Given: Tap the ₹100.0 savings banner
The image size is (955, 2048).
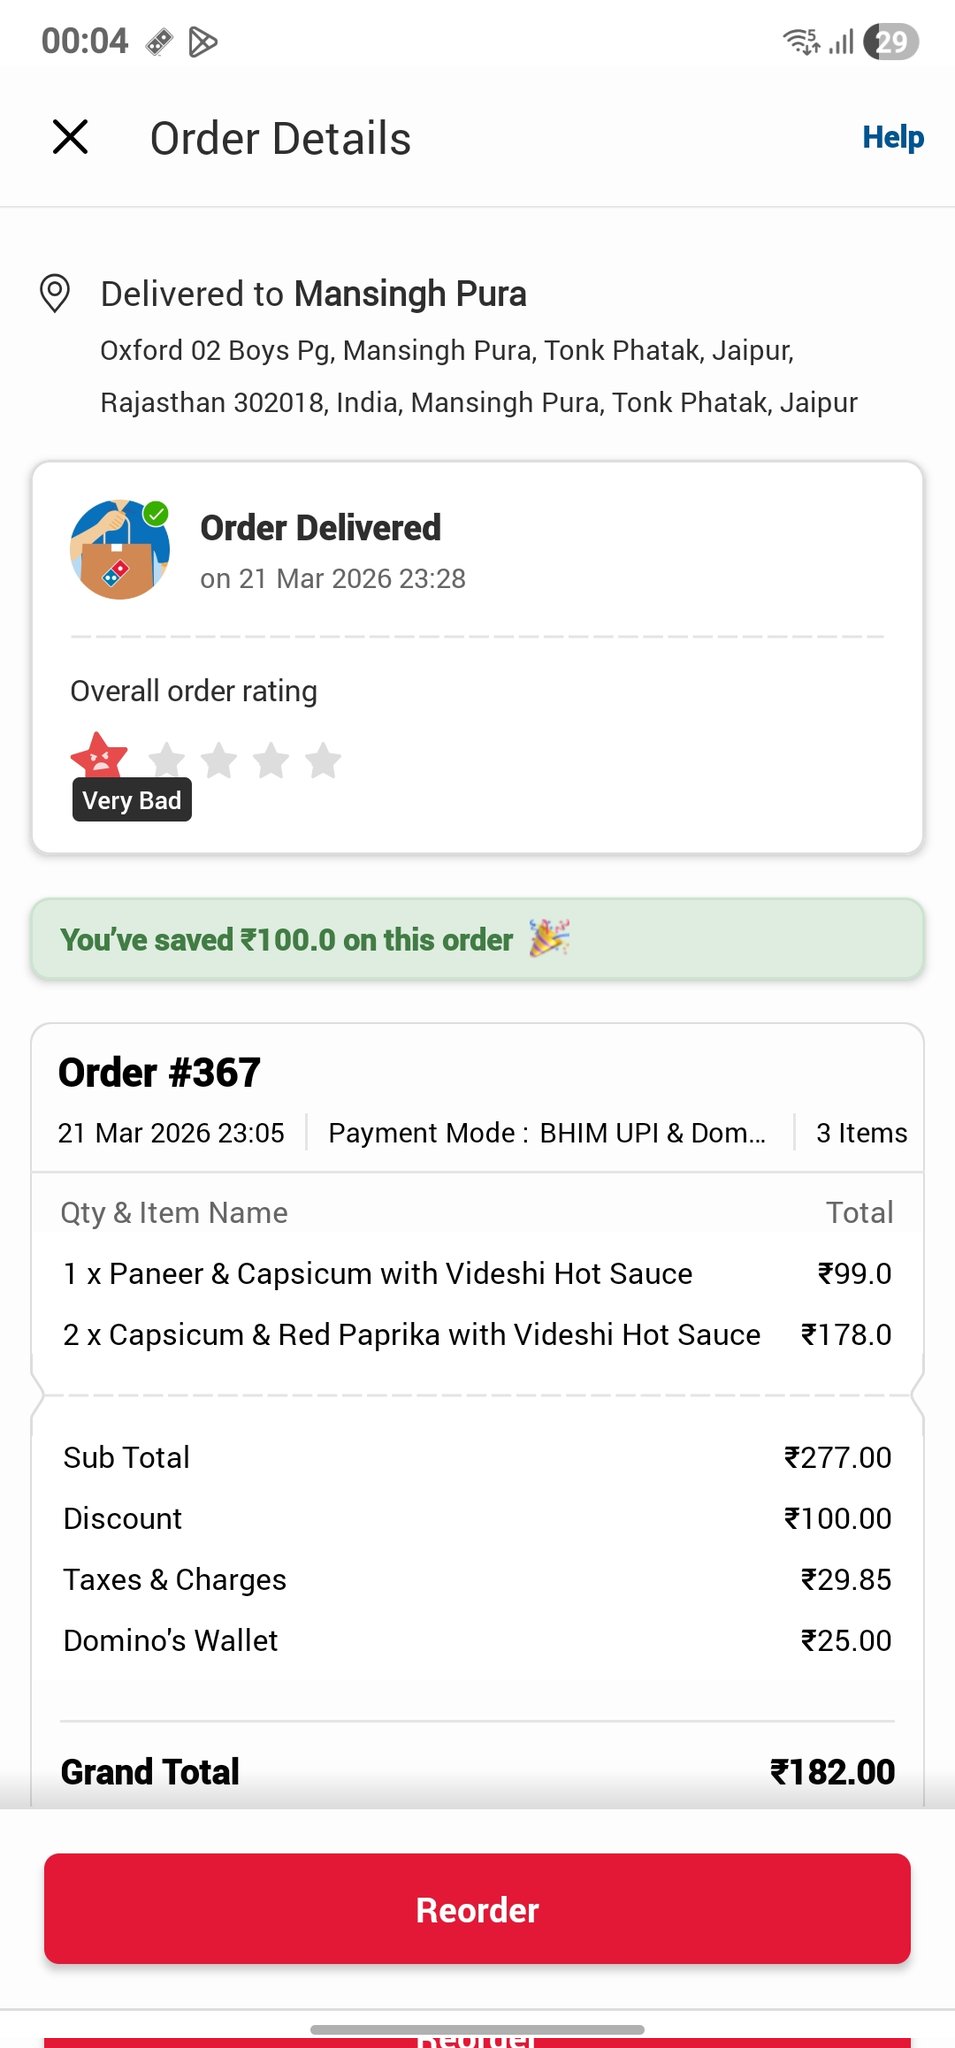Looking at the screenshot, I should (x=286, y=940).
